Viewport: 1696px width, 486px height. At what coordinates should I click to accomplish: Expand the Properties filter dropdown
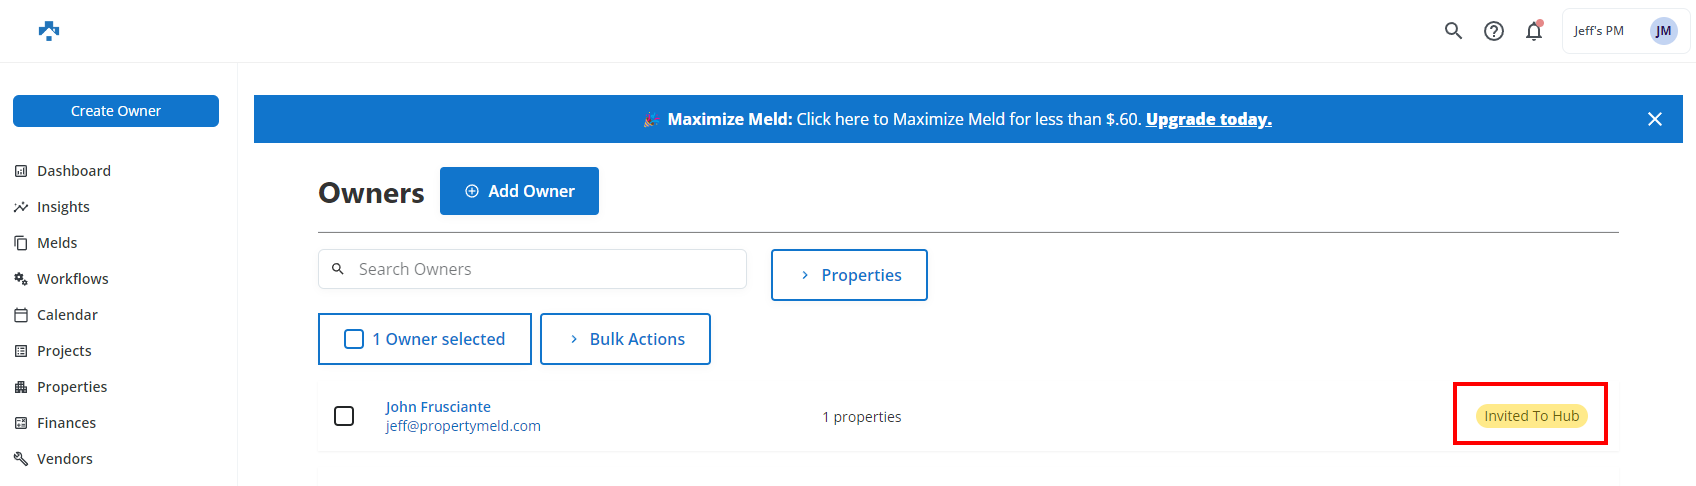[849, 275]
